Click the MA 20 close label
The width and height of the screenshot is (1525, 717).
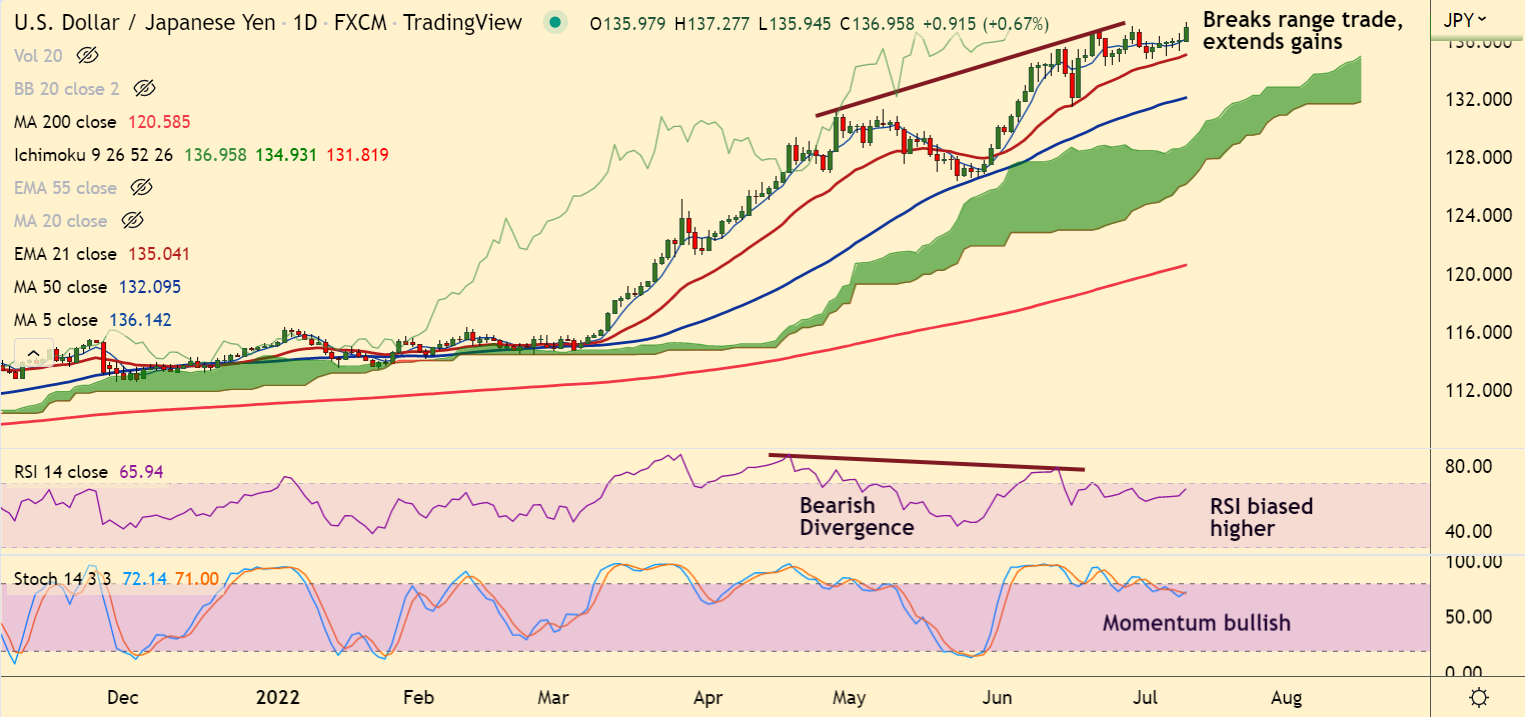[61, 221]
